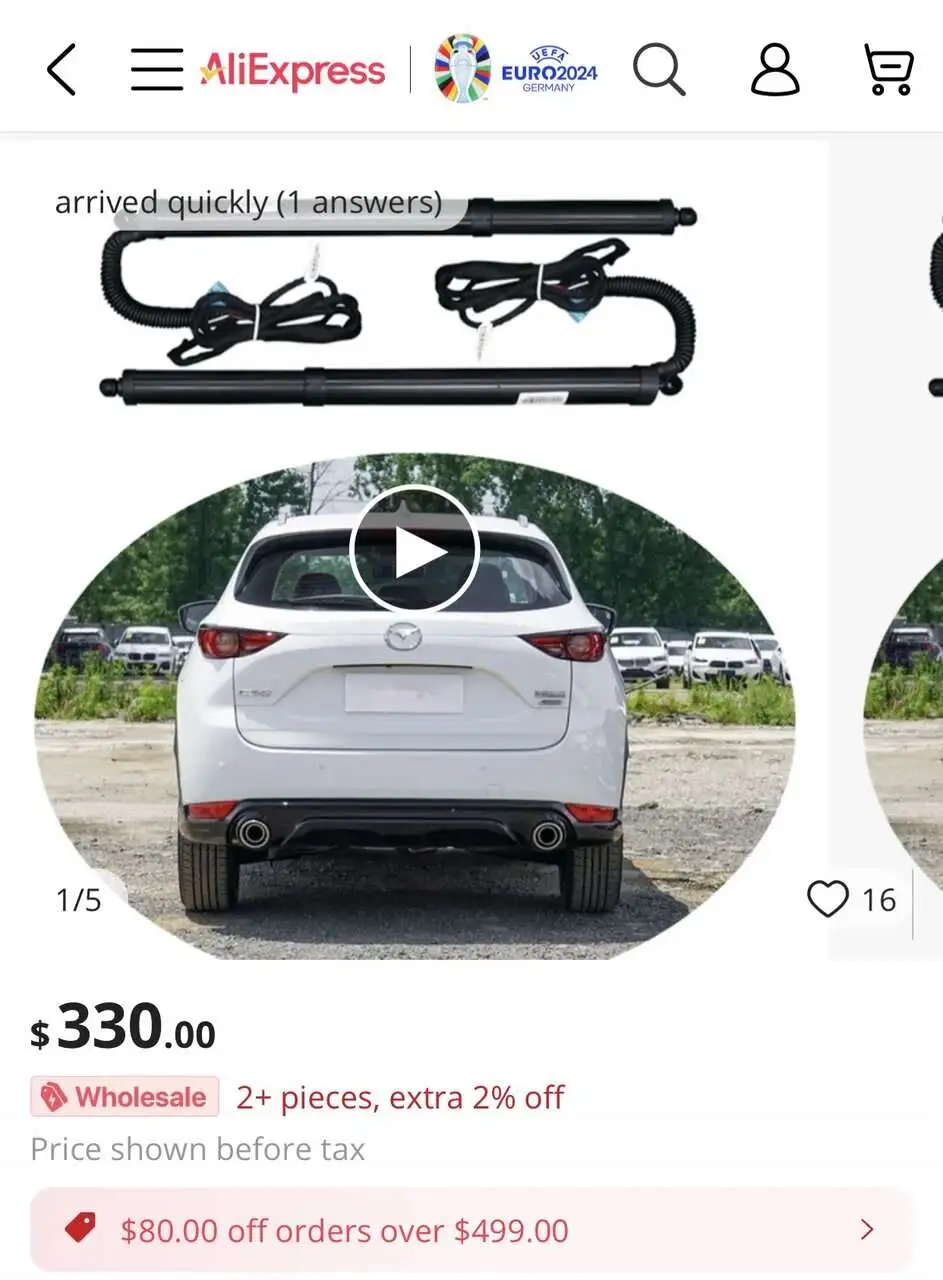Go back using the left arrow icon
943x1280 pixels.
[62, 70]
